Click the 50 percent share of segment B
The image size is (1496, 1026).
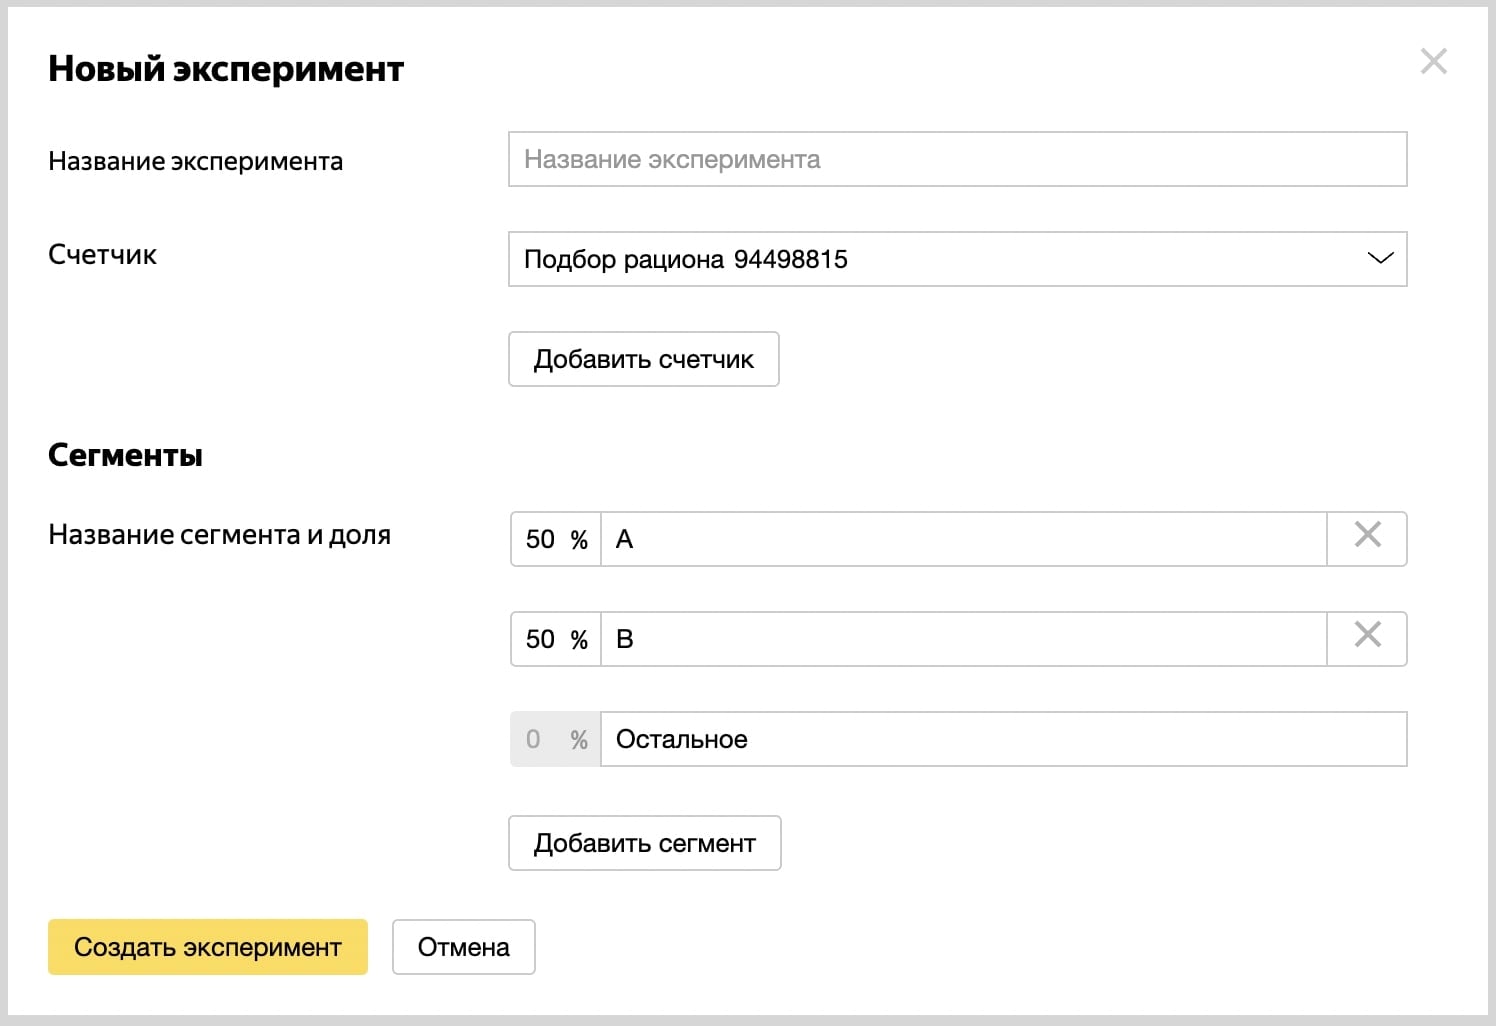pos(541,640)
